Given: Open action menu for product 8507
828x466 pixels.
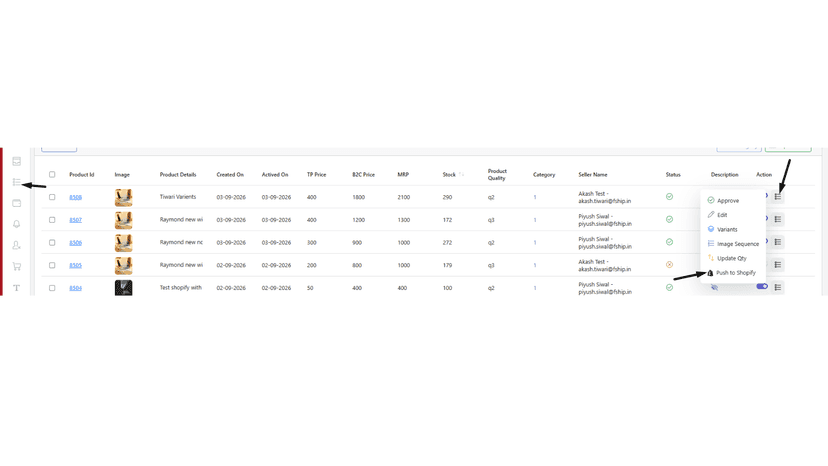Looking at the screenshot, I should pos(778,219).
